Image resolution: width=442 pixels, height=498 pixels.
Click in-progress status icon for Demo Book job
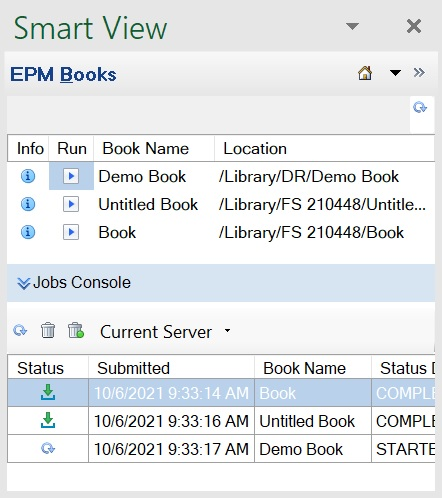(x=48, y=448)
